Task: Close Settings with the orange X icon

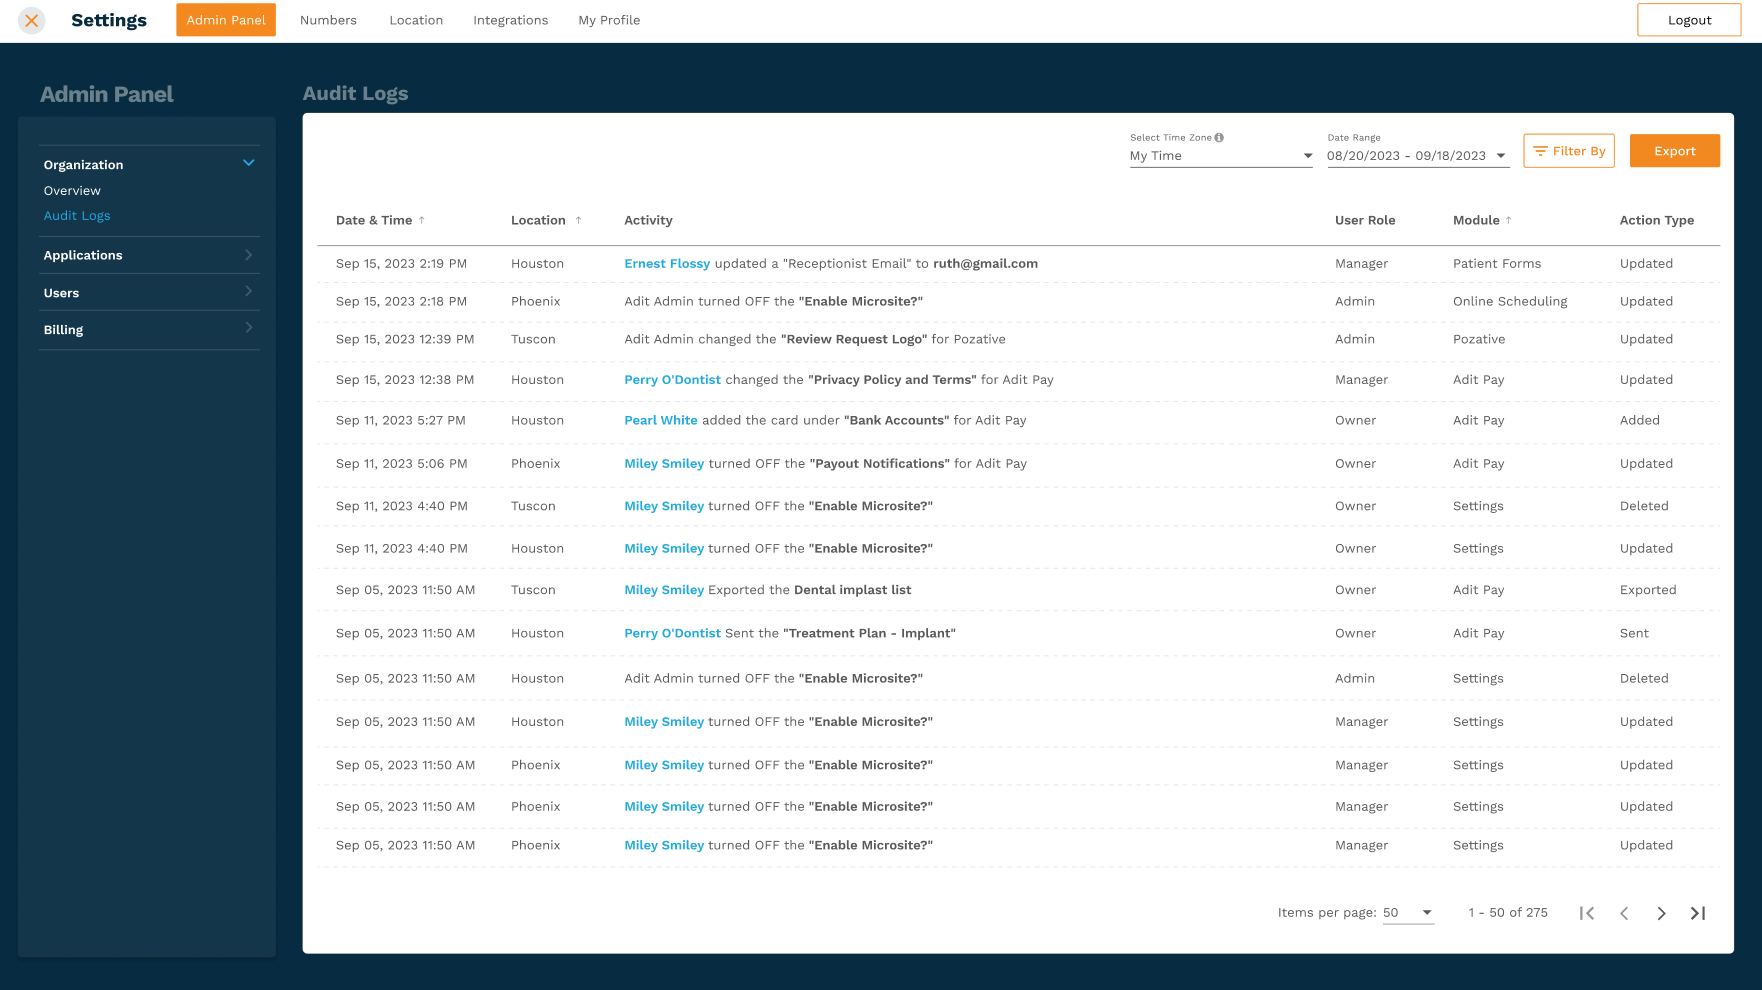Action: pyautogui.click(x=32, y=20)
